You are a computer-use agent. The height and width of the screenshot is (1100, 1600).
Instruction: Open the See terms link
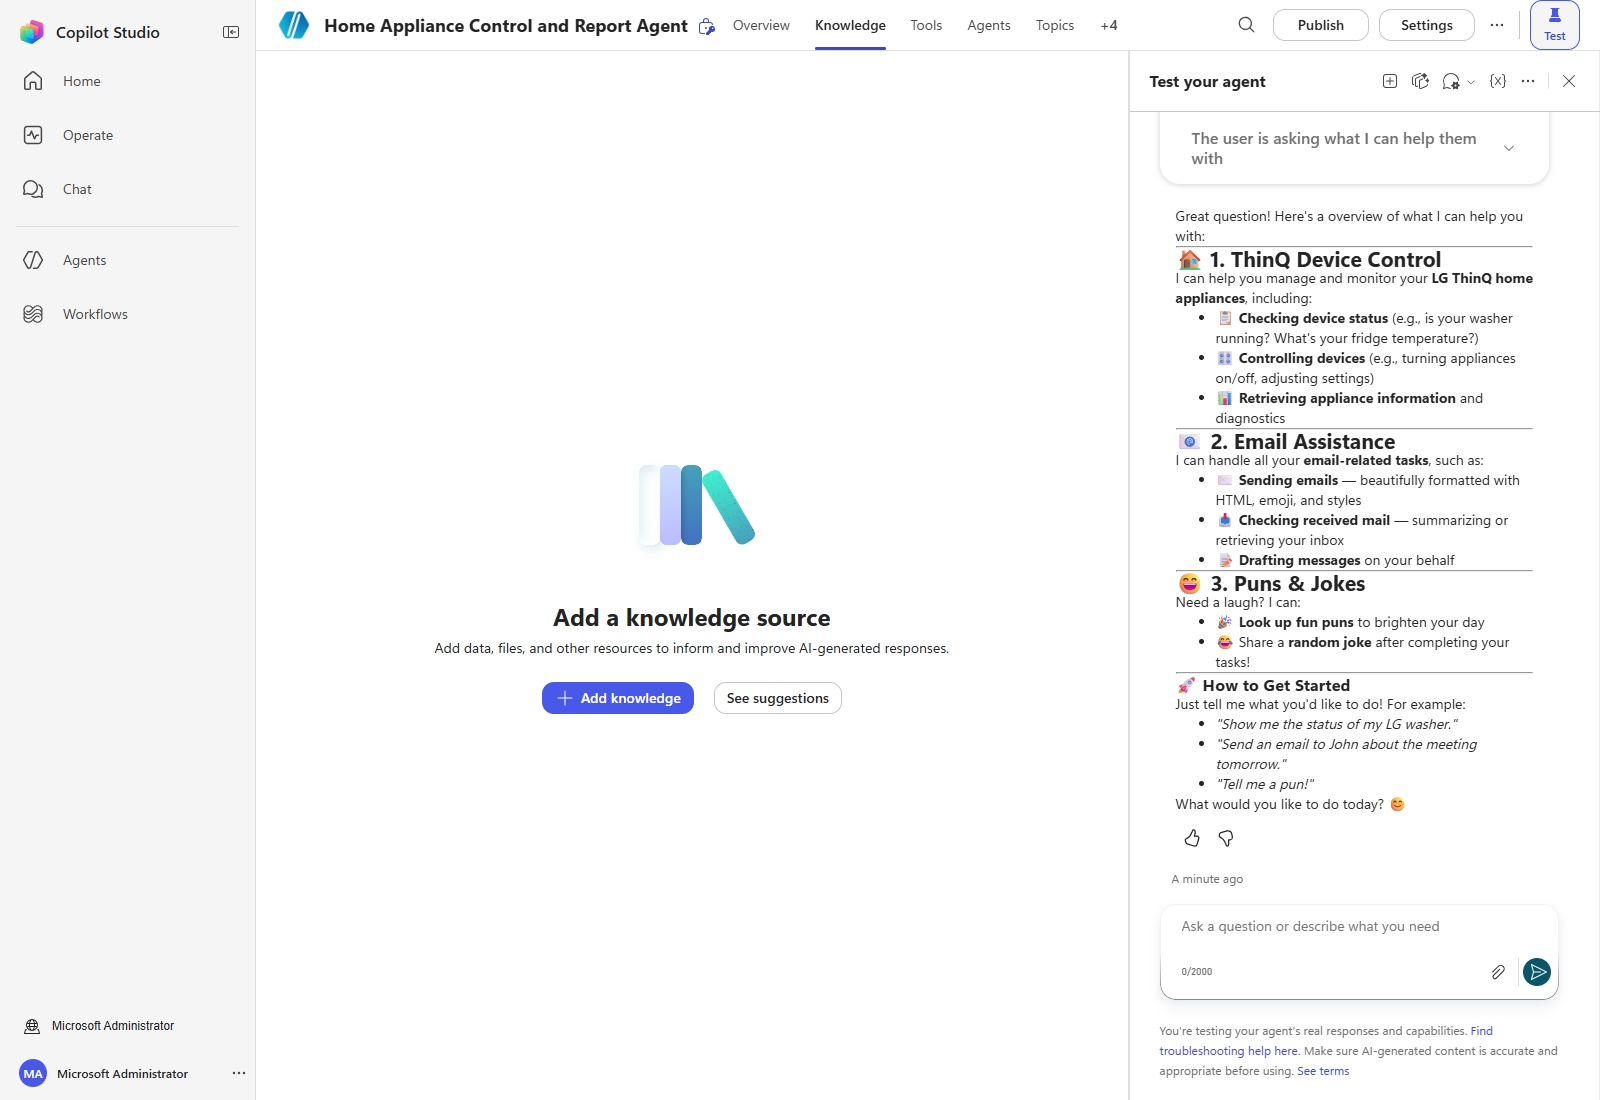tap(1323, 1071)
